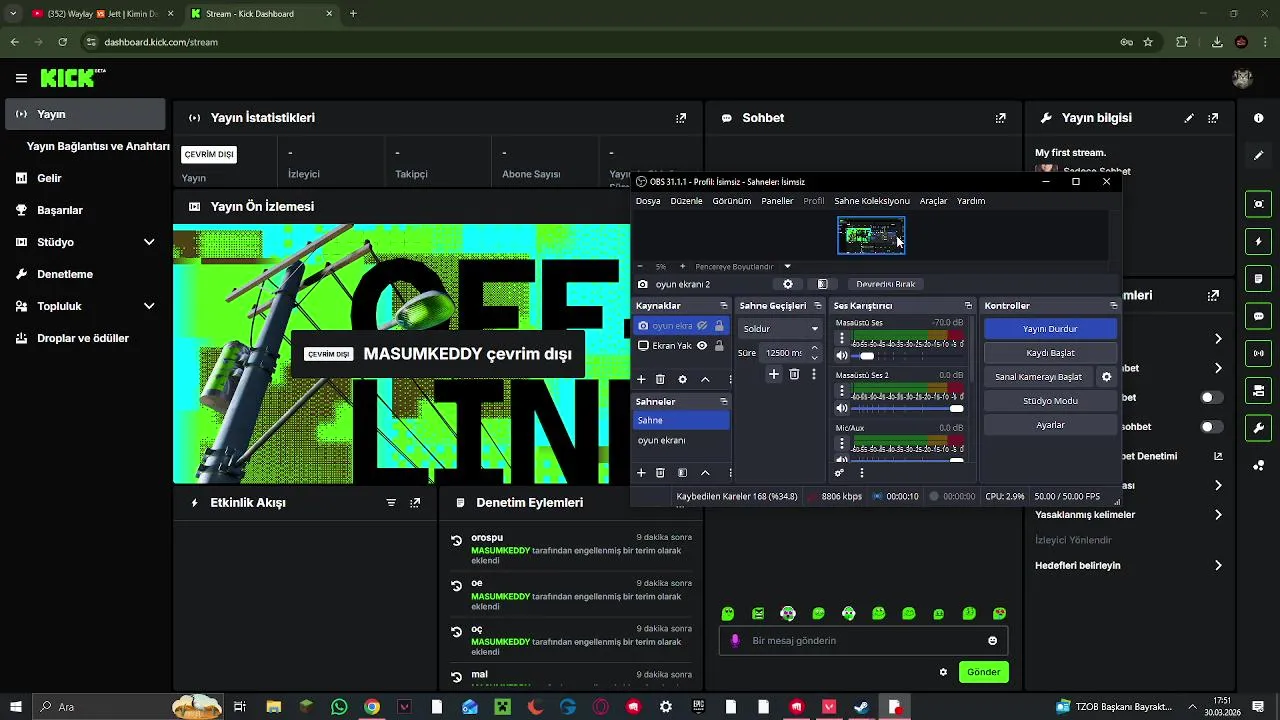Open the Kick hamburger menu

(x=21, y=78)
